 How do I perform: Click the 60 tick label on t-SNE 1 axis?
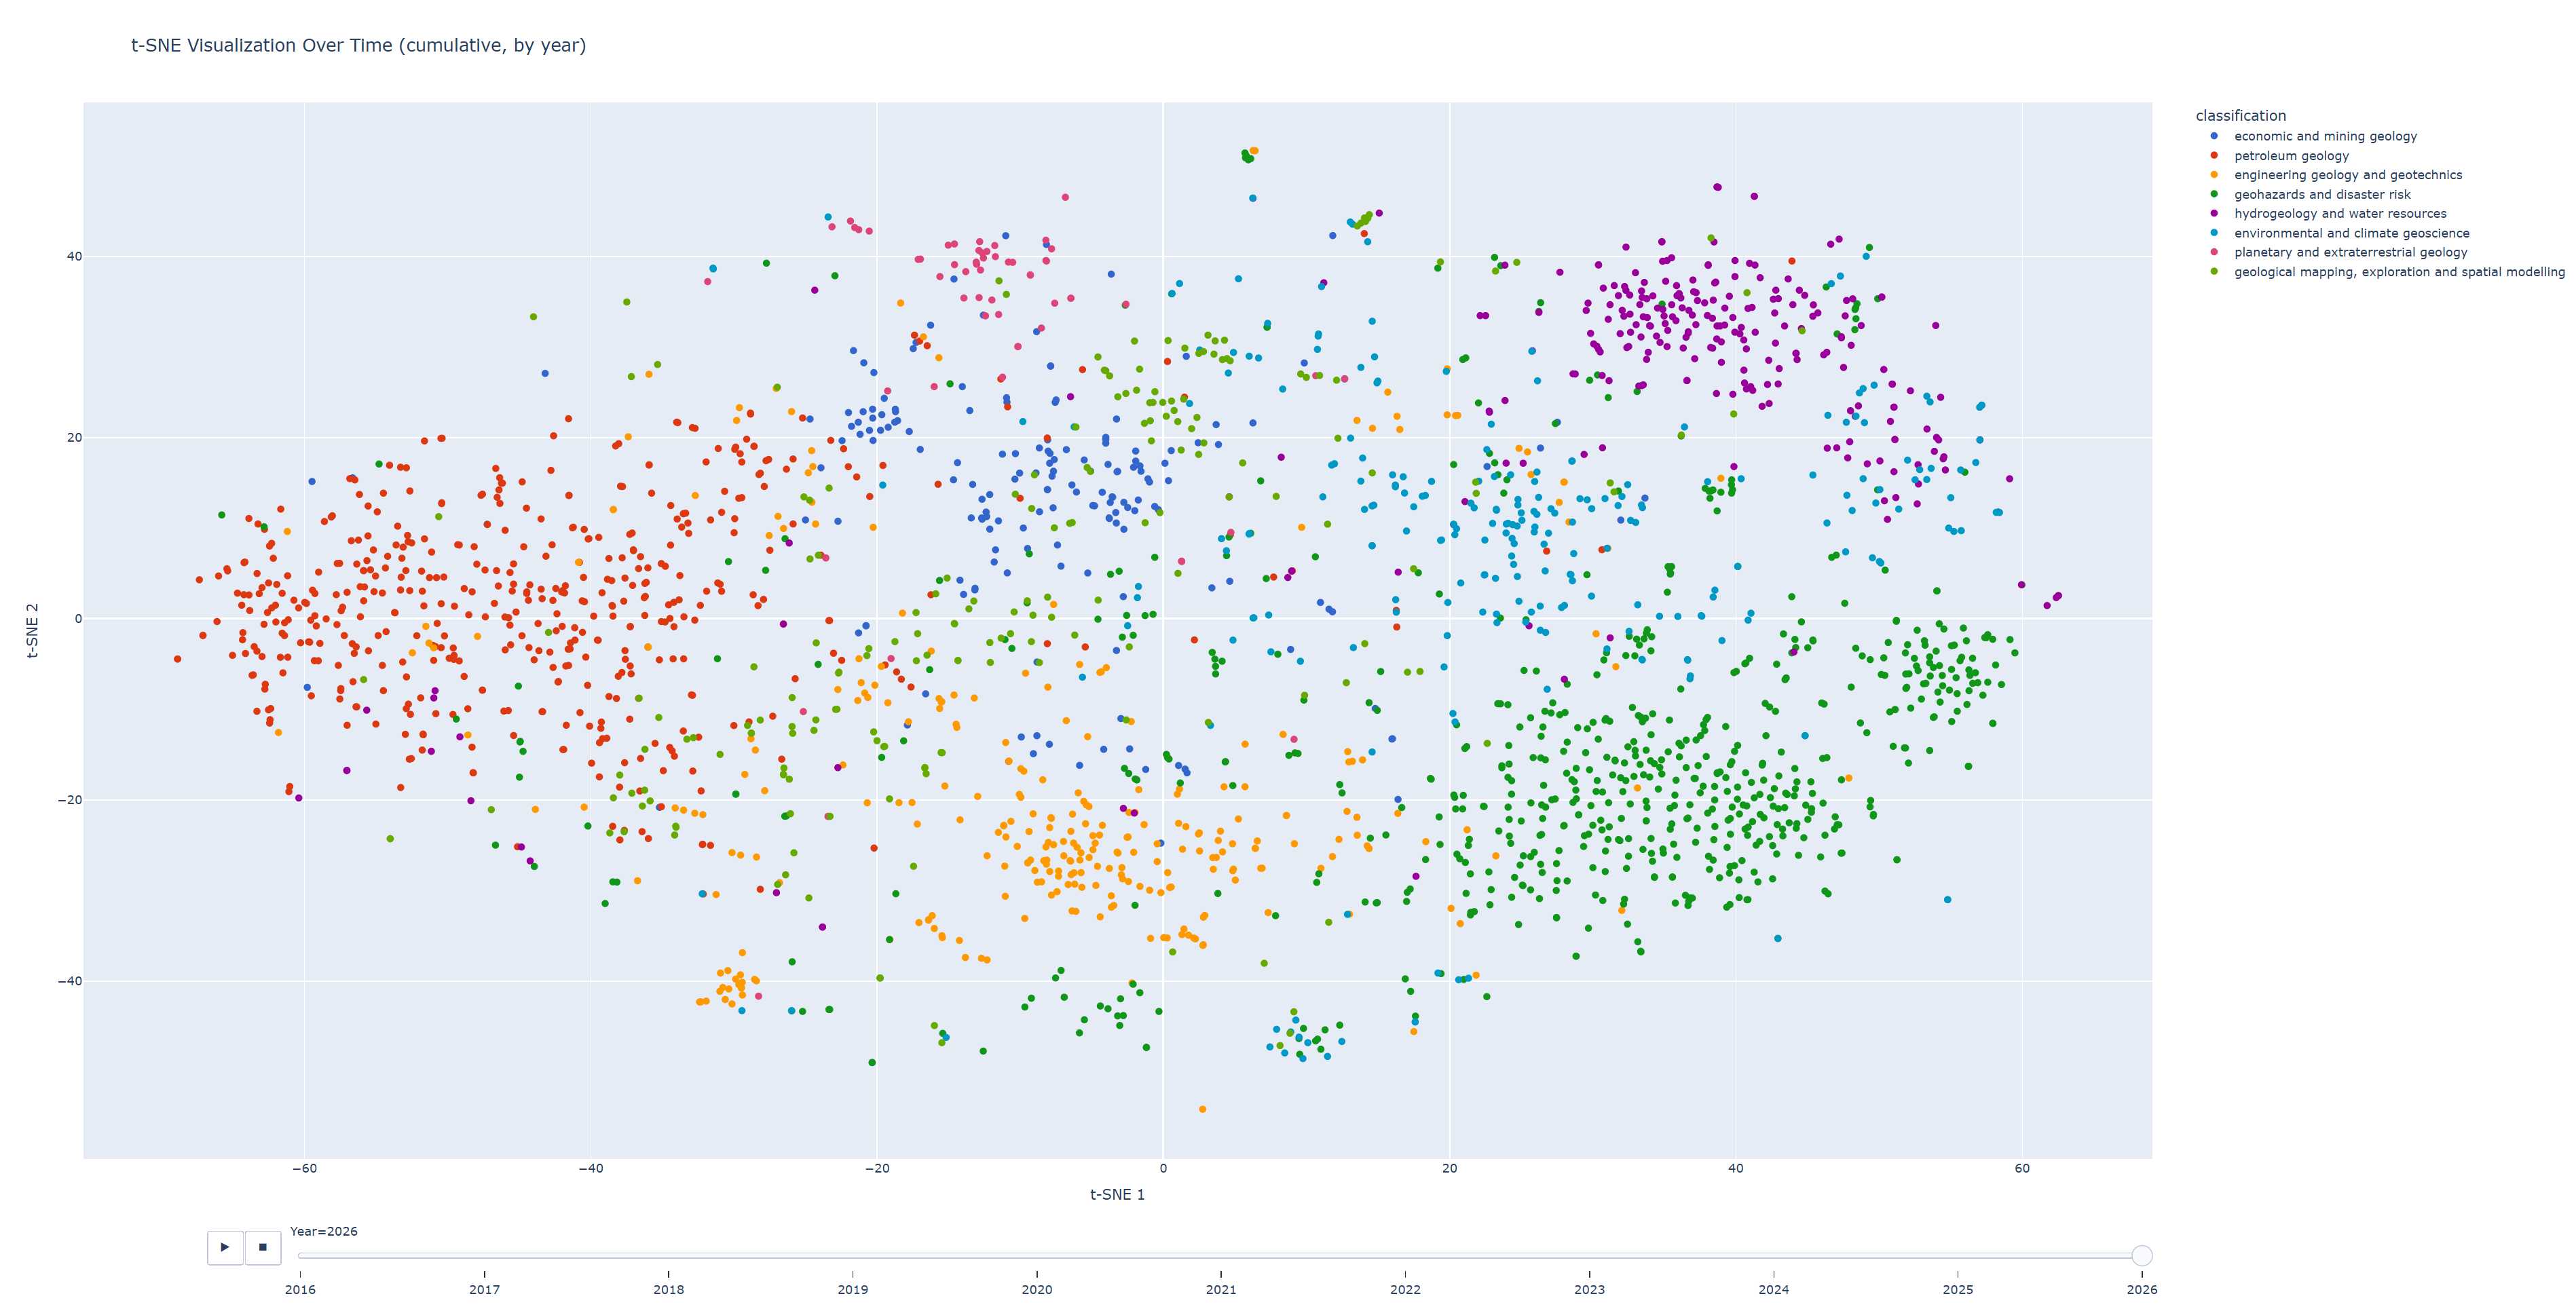click(x=2022, y=1168)
